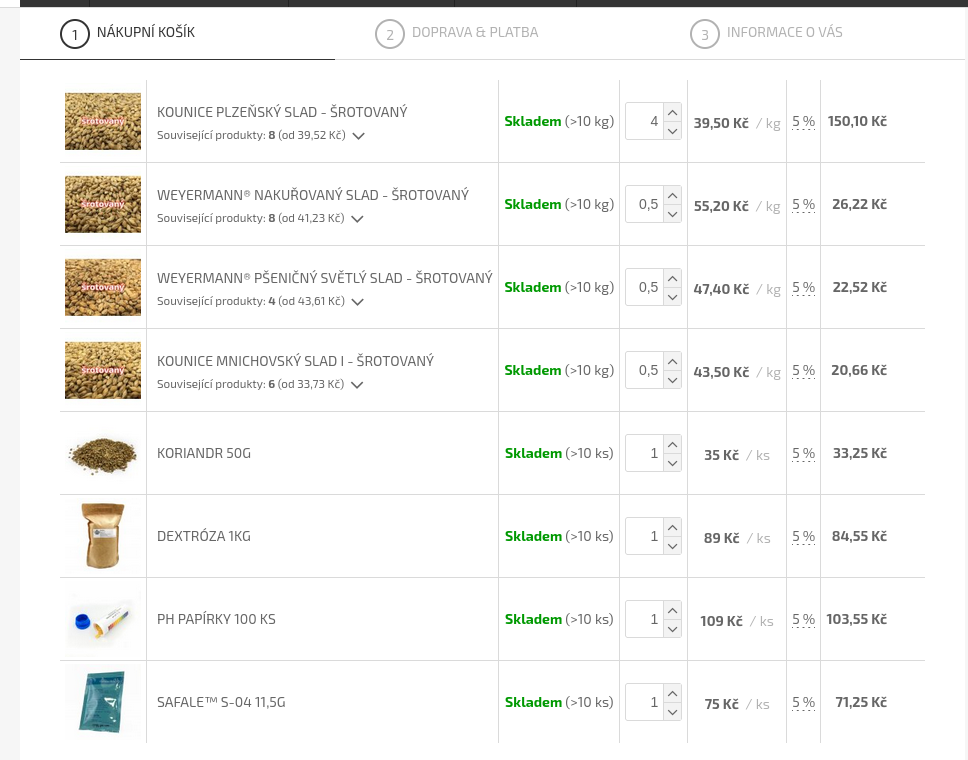Screen dimensions: 968x760
Task: Decrease quantity of Weyermann Nakuřovaný slad
Action: tap(672, 214)
